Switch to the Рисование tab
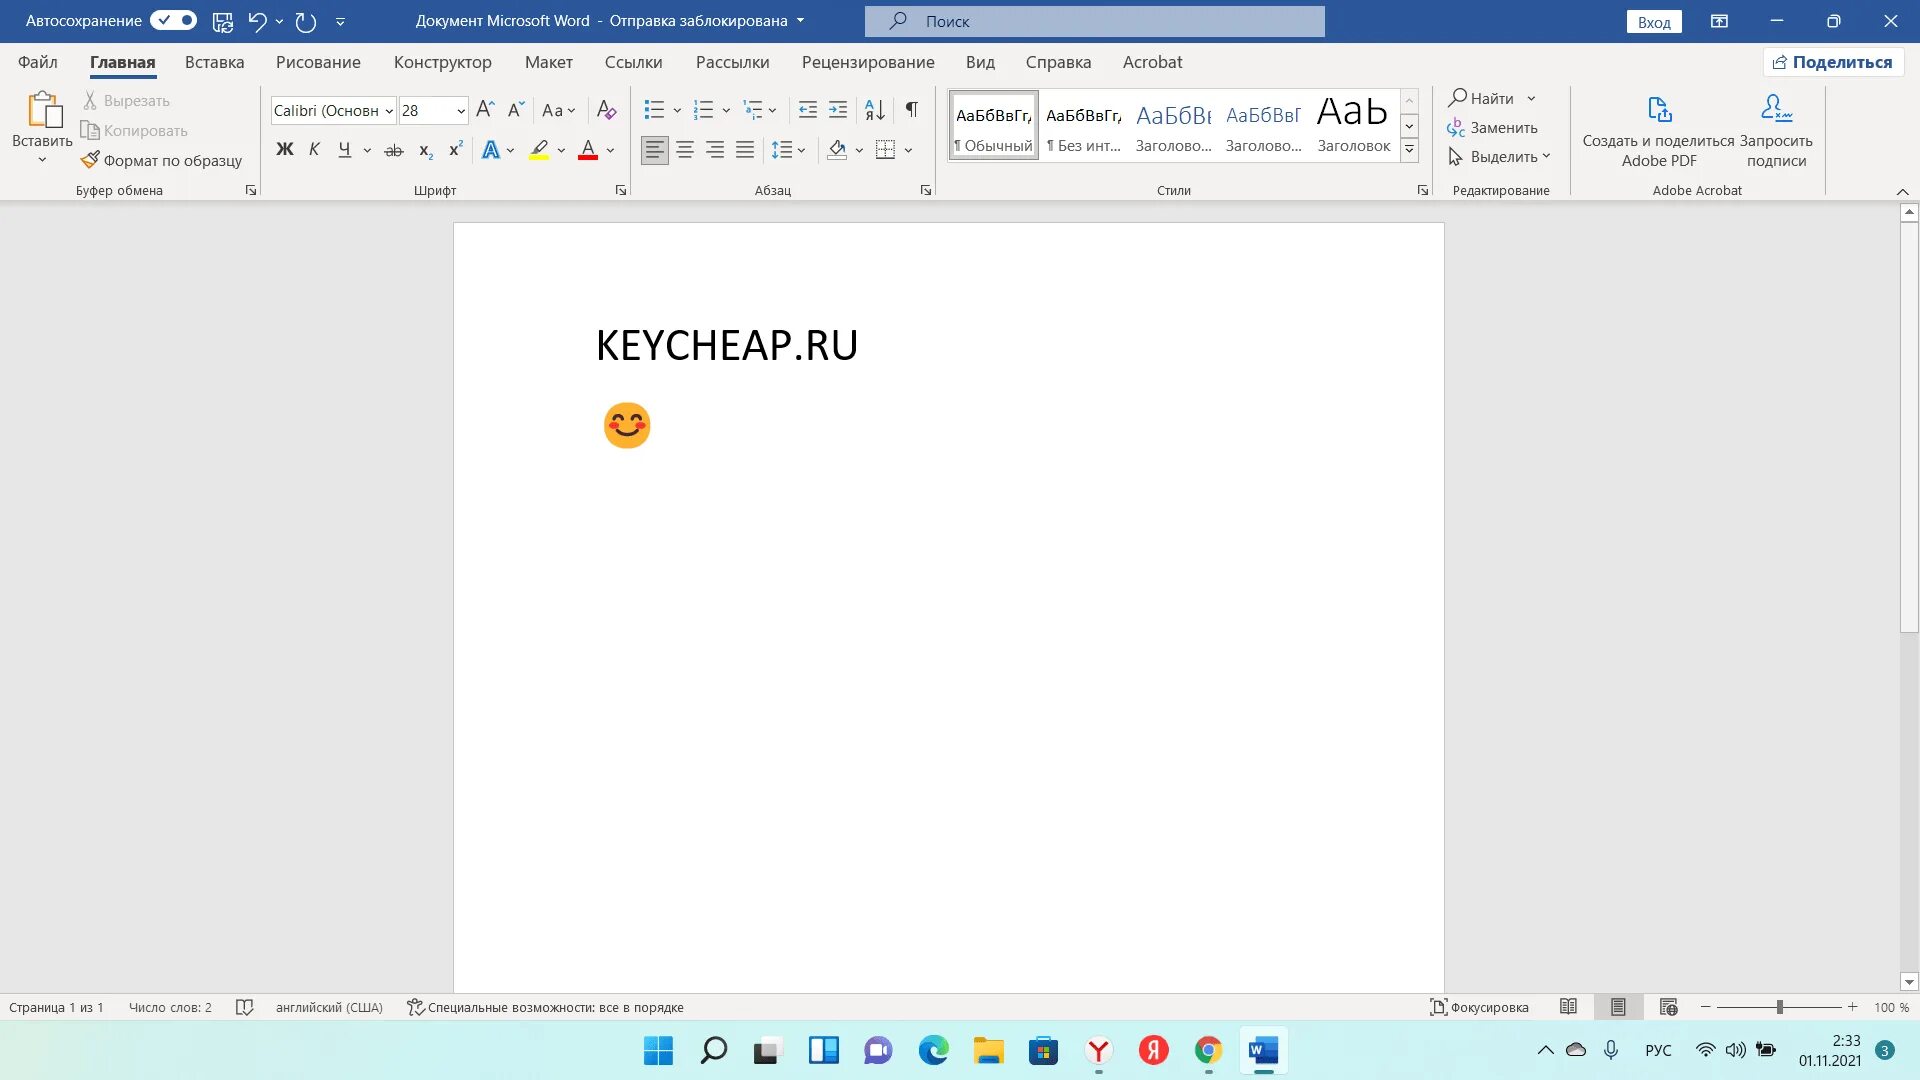Image resolution: width=1920 pixels, height=1080 pixels. click(318, 62)
